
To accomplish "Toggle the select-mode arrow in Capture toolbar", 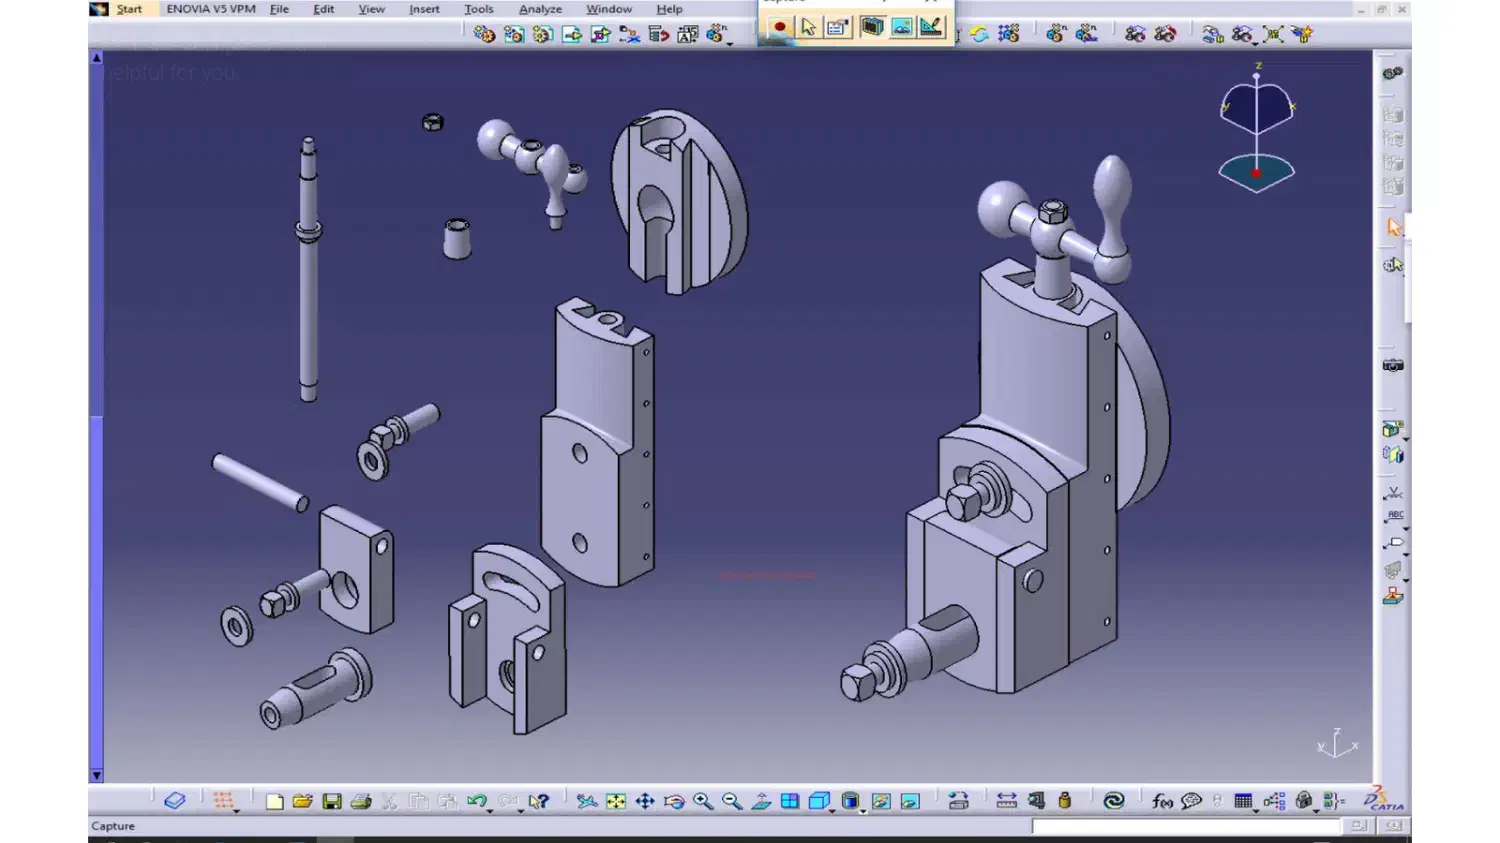I will [808, 28].
